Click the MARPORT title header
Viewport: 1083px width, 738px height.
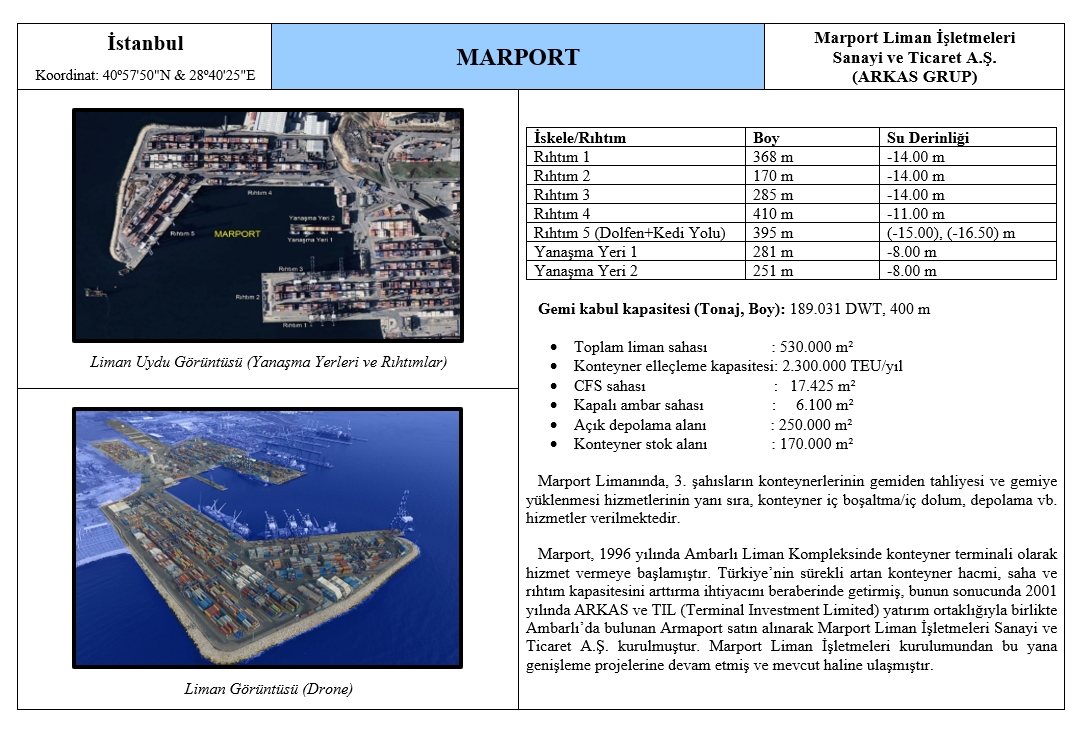click(517, 57)
